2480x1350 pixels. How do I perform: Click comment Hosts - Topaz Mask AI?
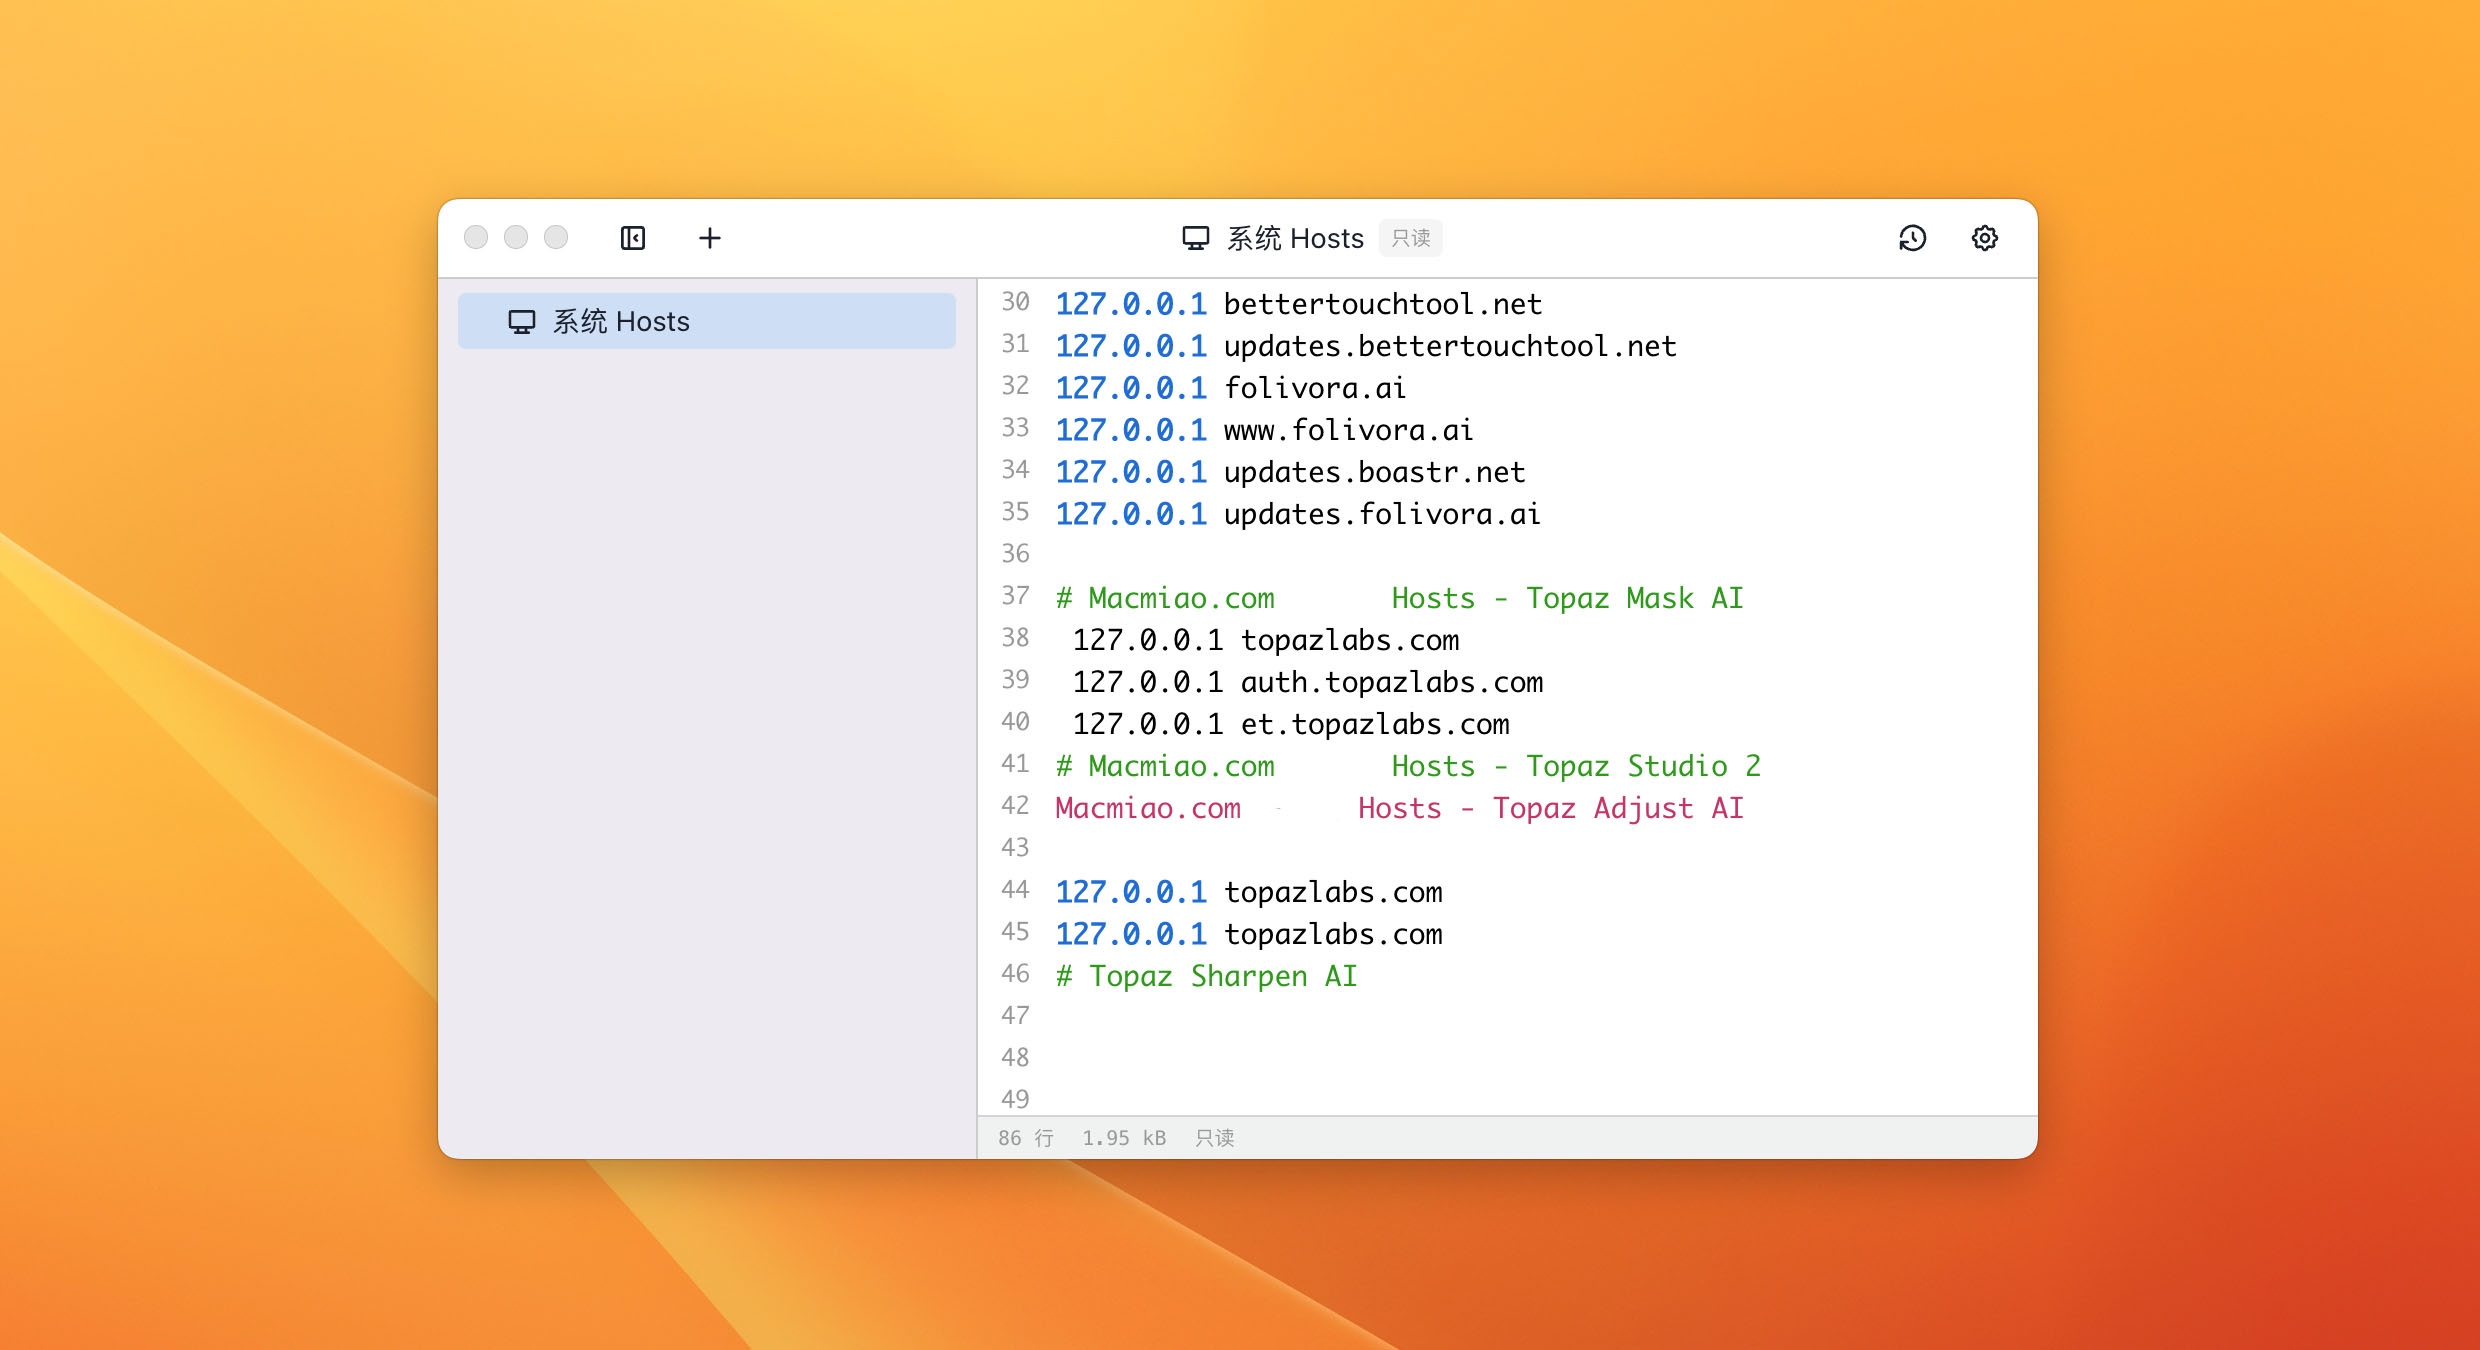click(x=1568, y=598)
